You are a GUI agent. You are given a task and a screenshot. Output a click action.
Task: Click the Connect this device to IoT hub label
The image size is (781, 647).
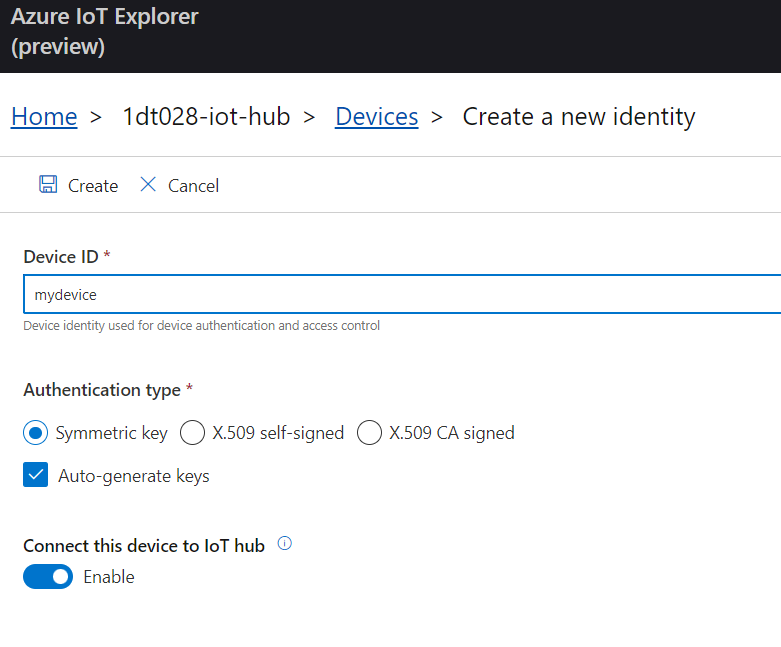click(144, 545)
